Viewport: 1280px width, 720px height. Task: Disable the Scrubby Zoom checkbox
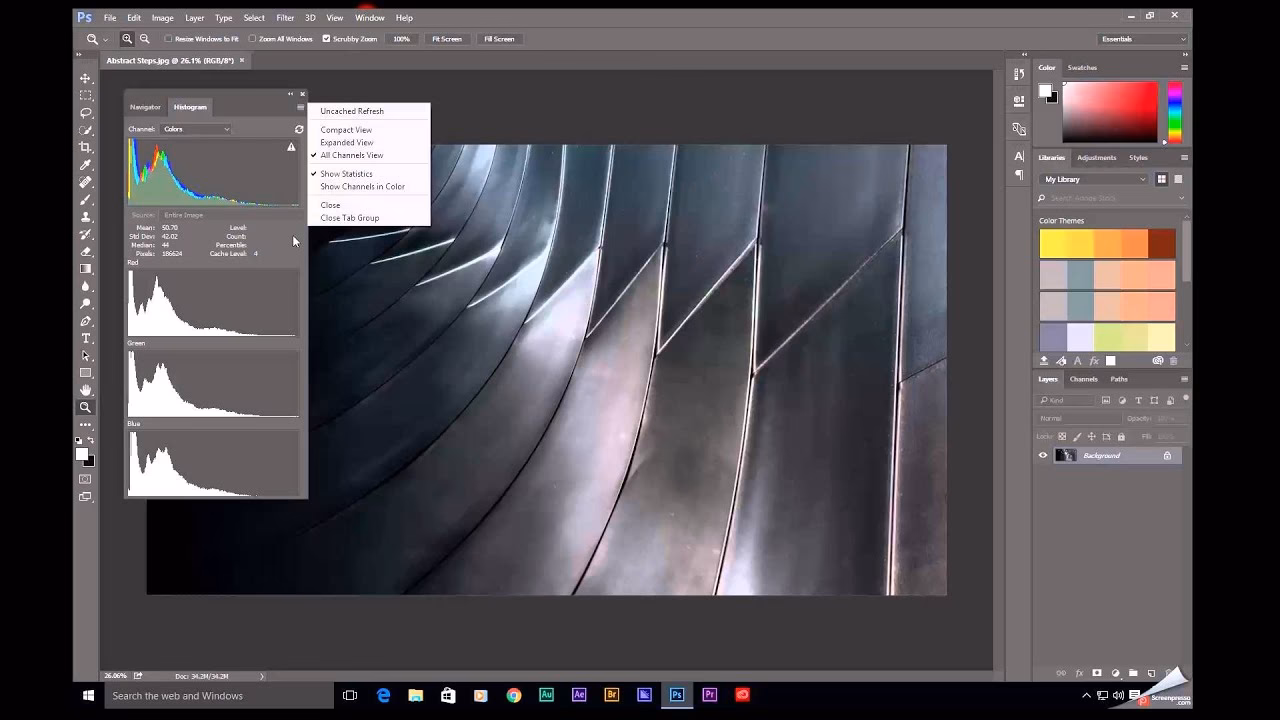point(326,39)
